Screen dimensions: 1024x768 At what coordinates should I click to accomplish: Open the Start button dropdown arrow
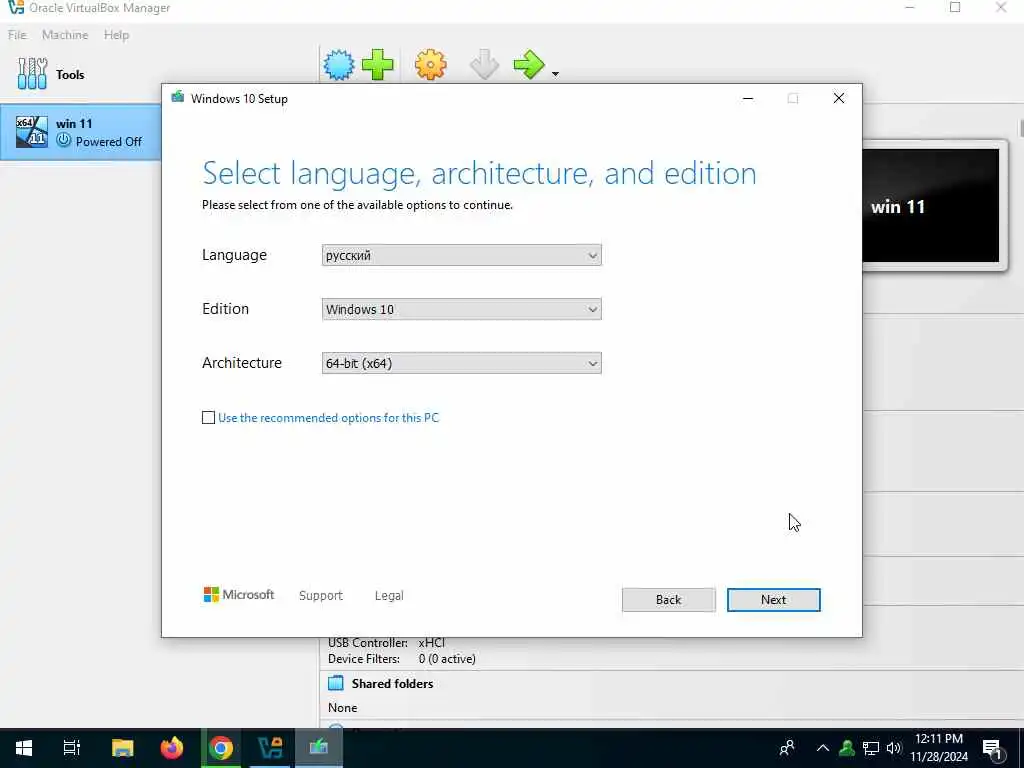555,74
